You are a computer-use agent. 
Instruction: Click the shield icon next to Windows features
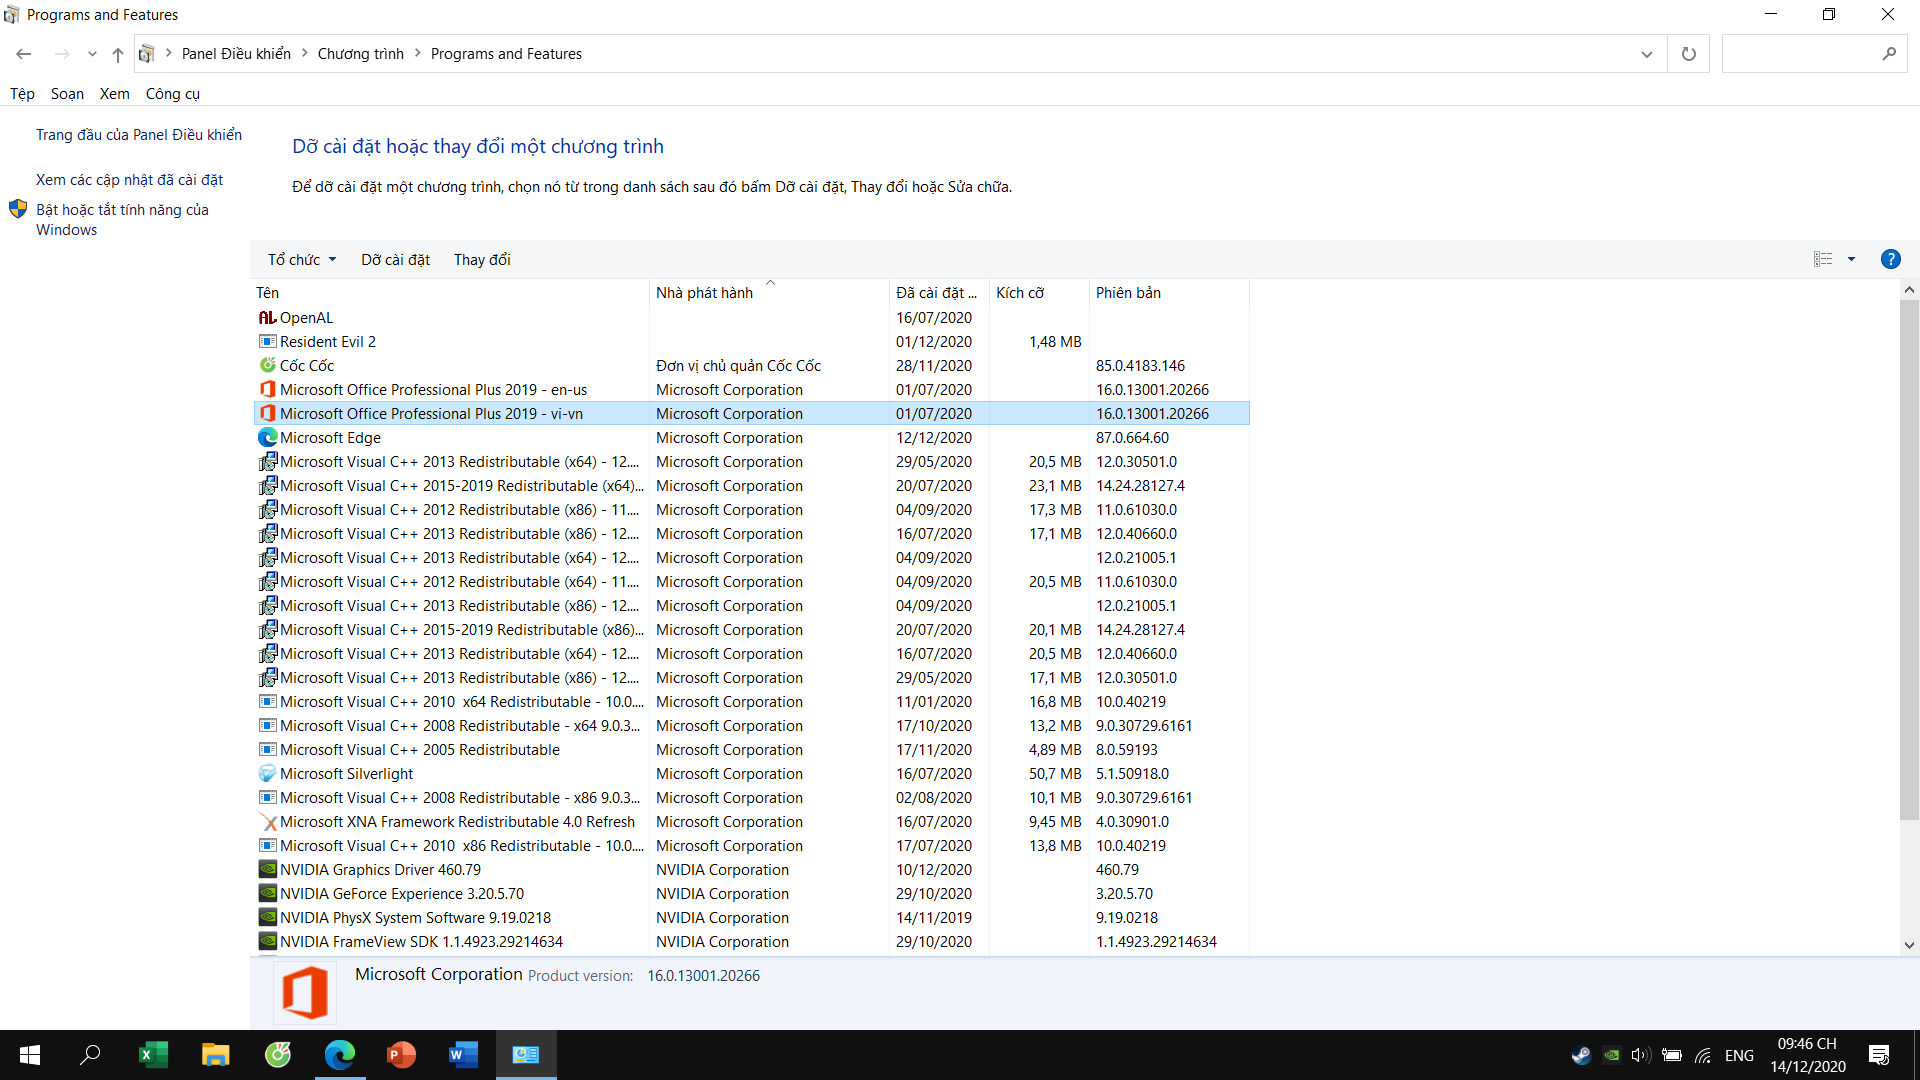coord(18,209)
